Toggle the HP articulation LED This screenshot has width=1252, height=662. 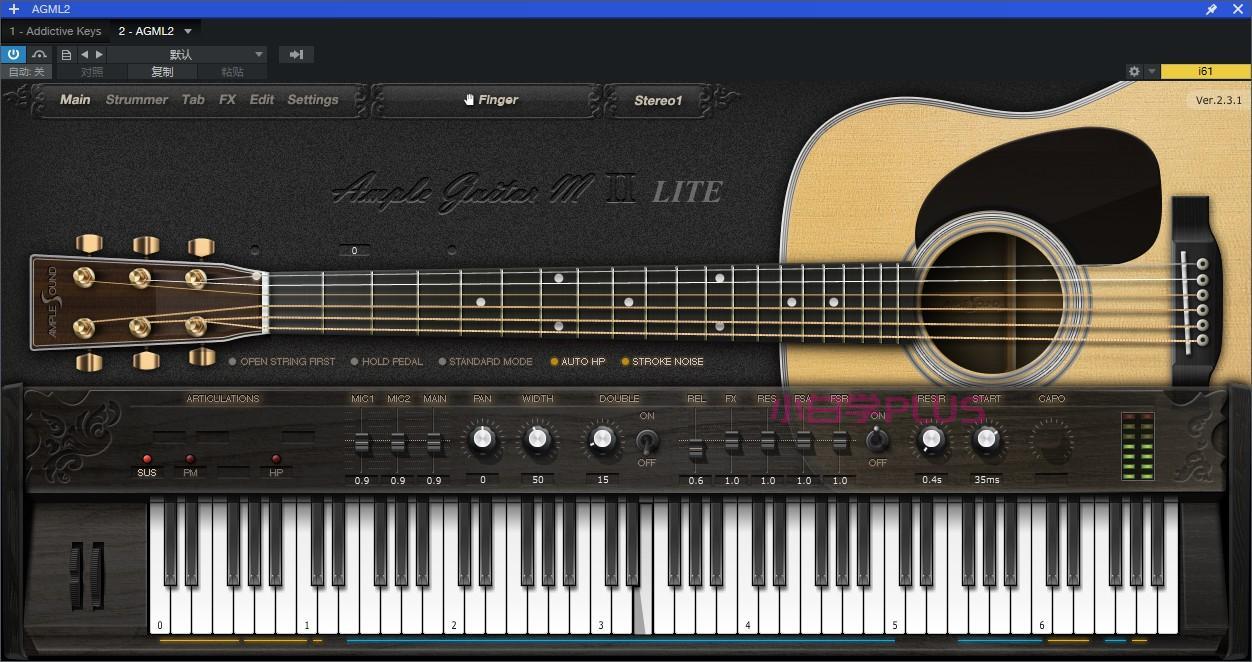point(276,460)
